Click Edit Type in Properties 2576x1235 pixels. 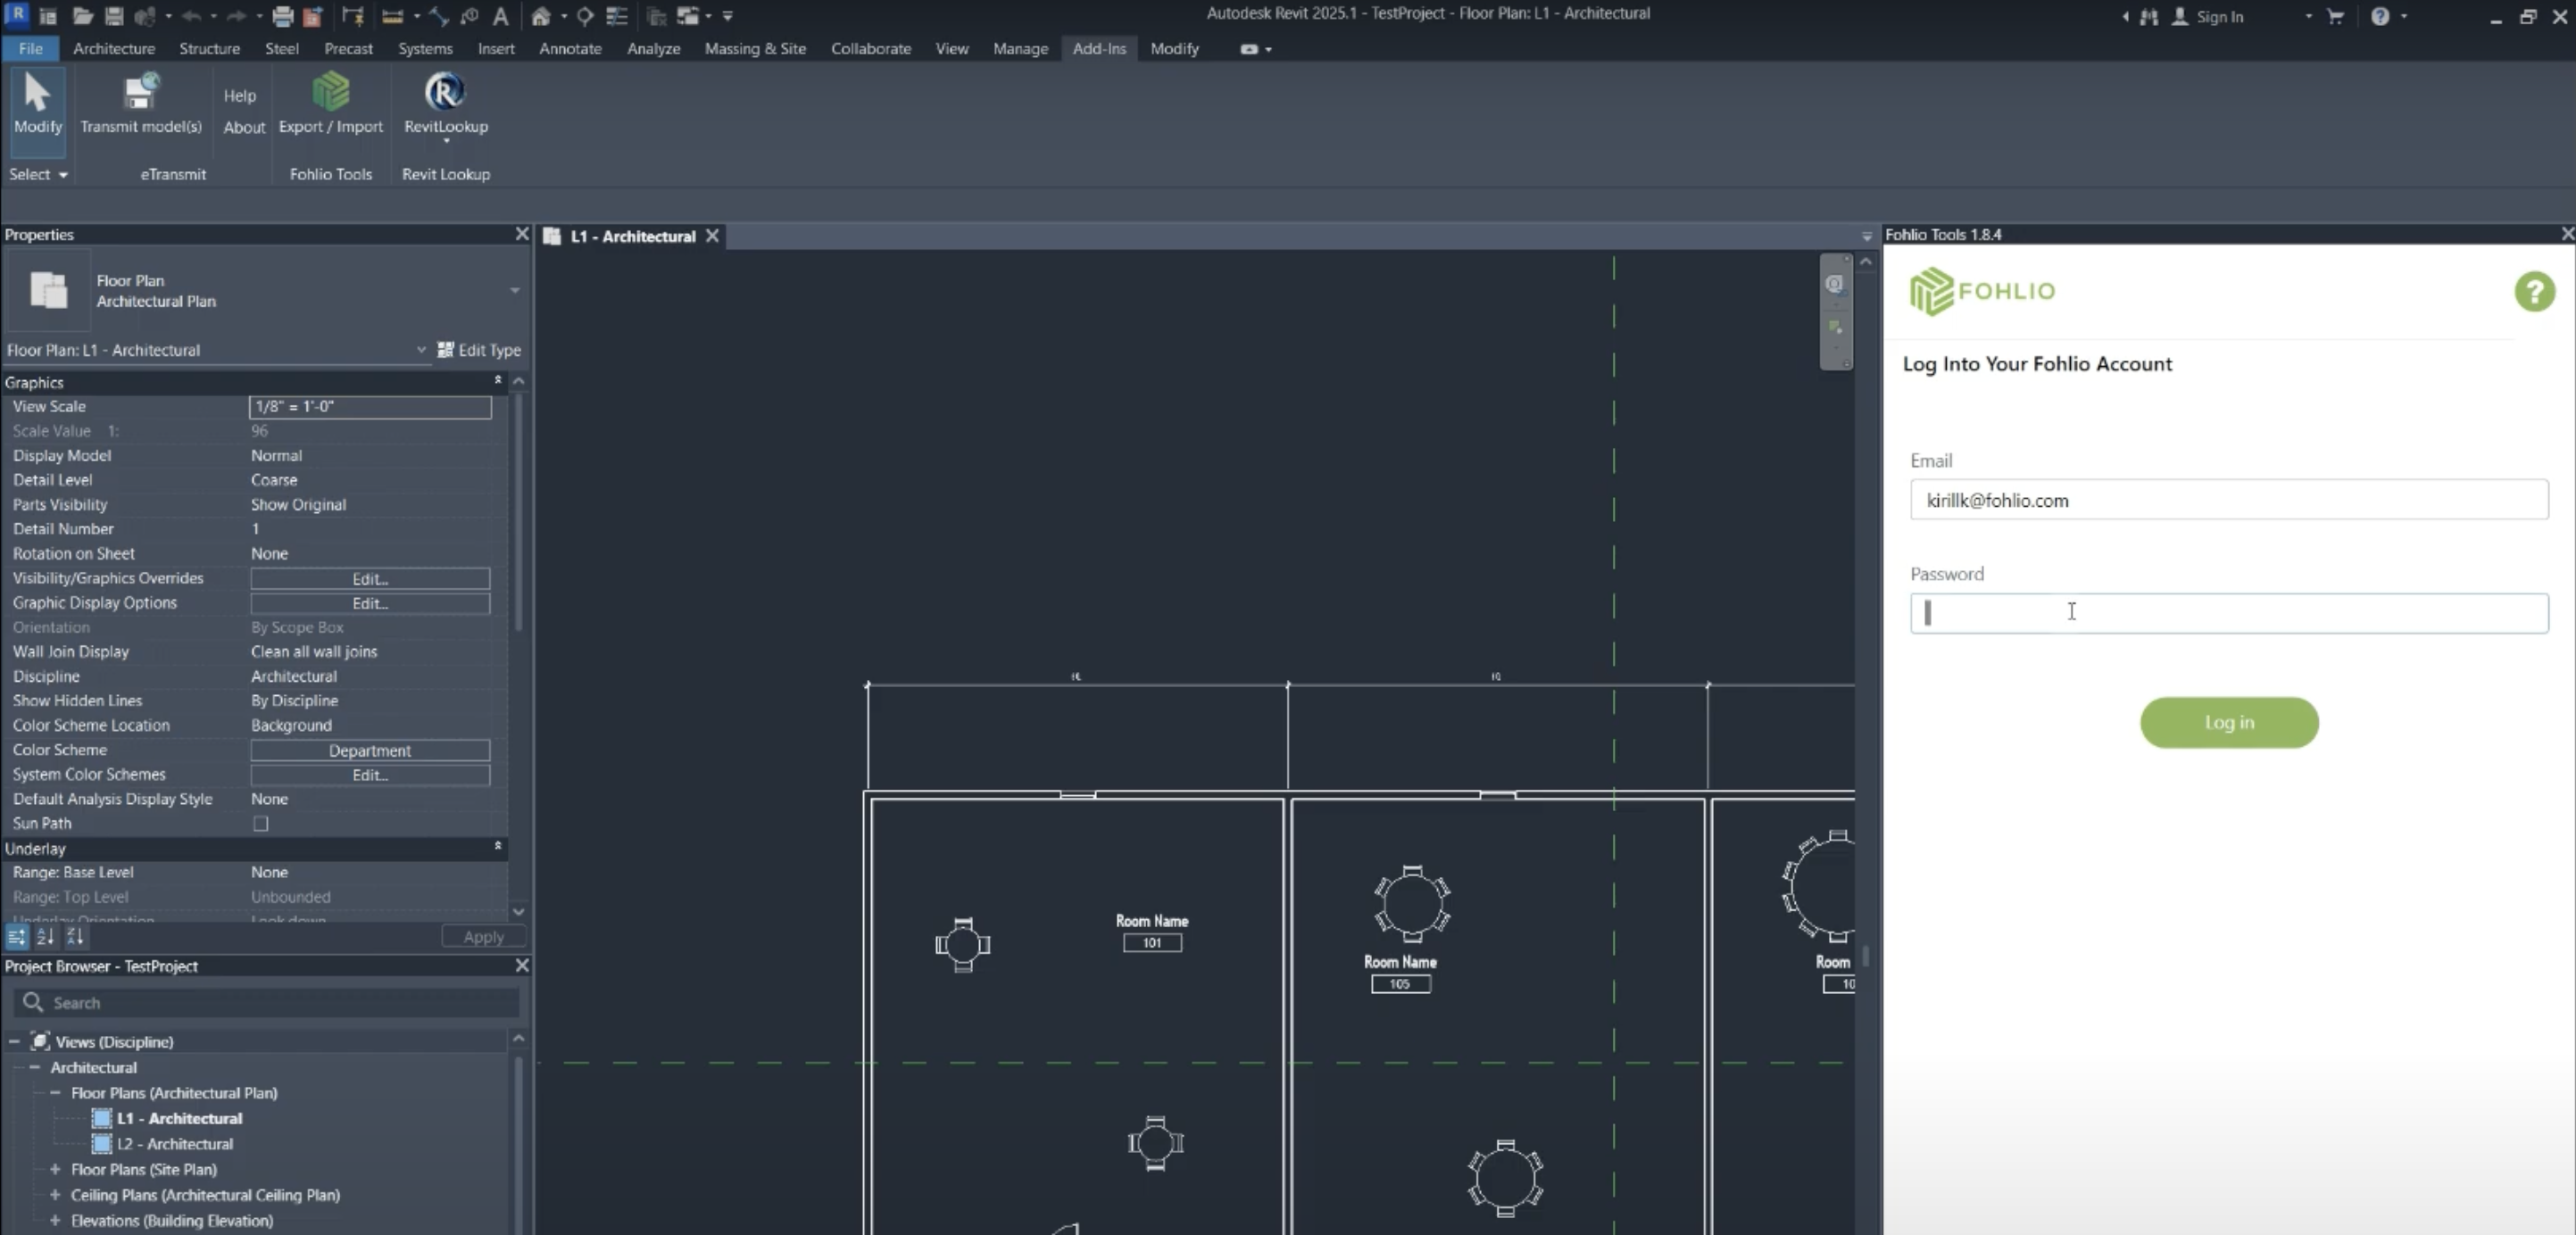pos(480,350)
